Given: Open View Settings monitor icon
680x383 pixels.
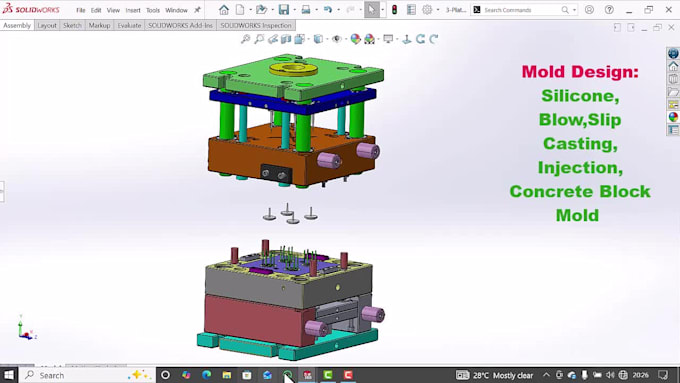Looking at the screenshot, I should pos(388,39).
